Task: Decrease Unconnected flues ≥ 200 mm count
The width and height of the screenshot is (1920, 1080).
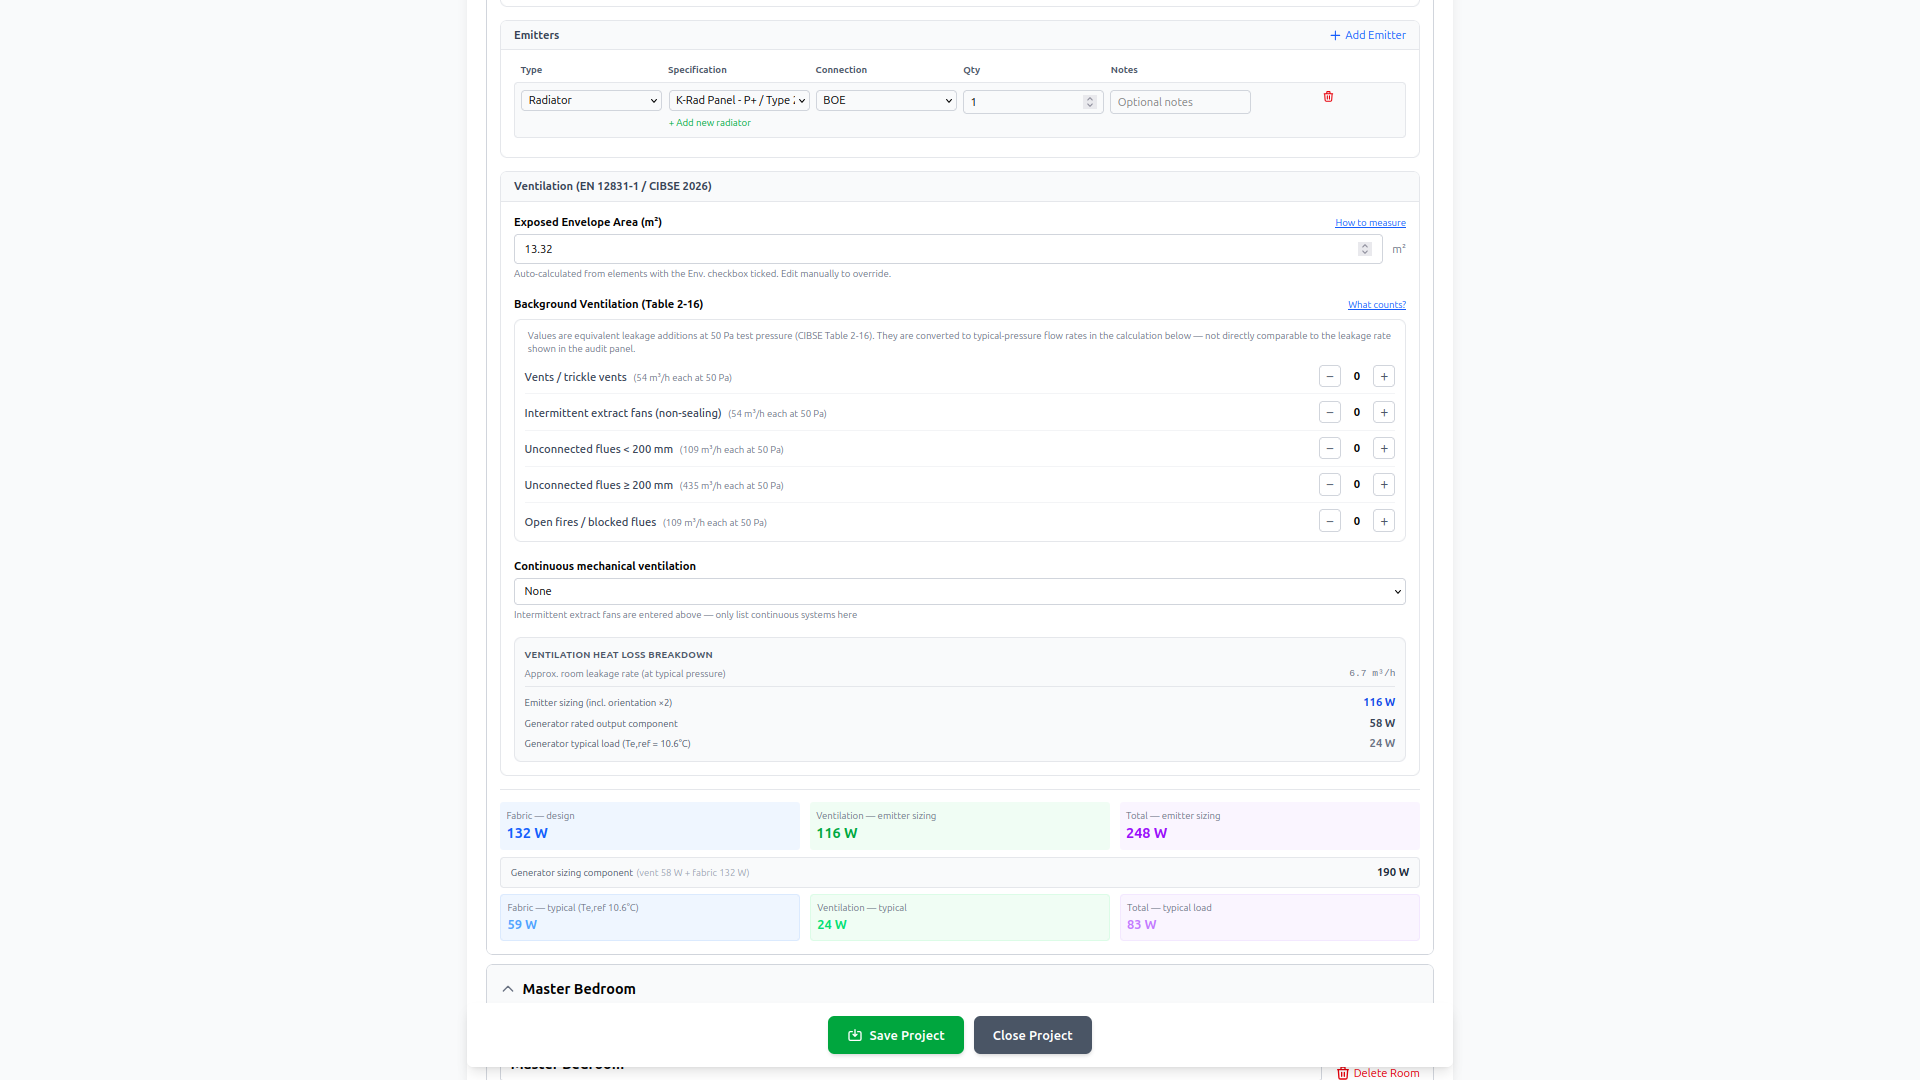Action: (x=1329, y=485)
